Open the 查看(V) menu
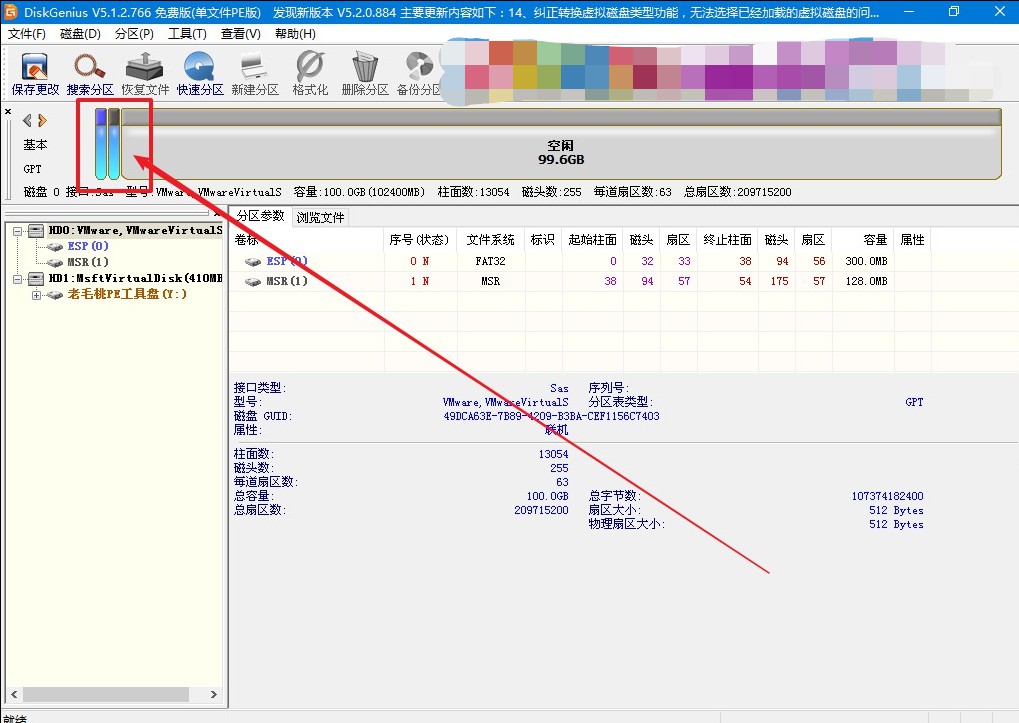This screenshot has width=1019, height=723. tap(240, 34)
